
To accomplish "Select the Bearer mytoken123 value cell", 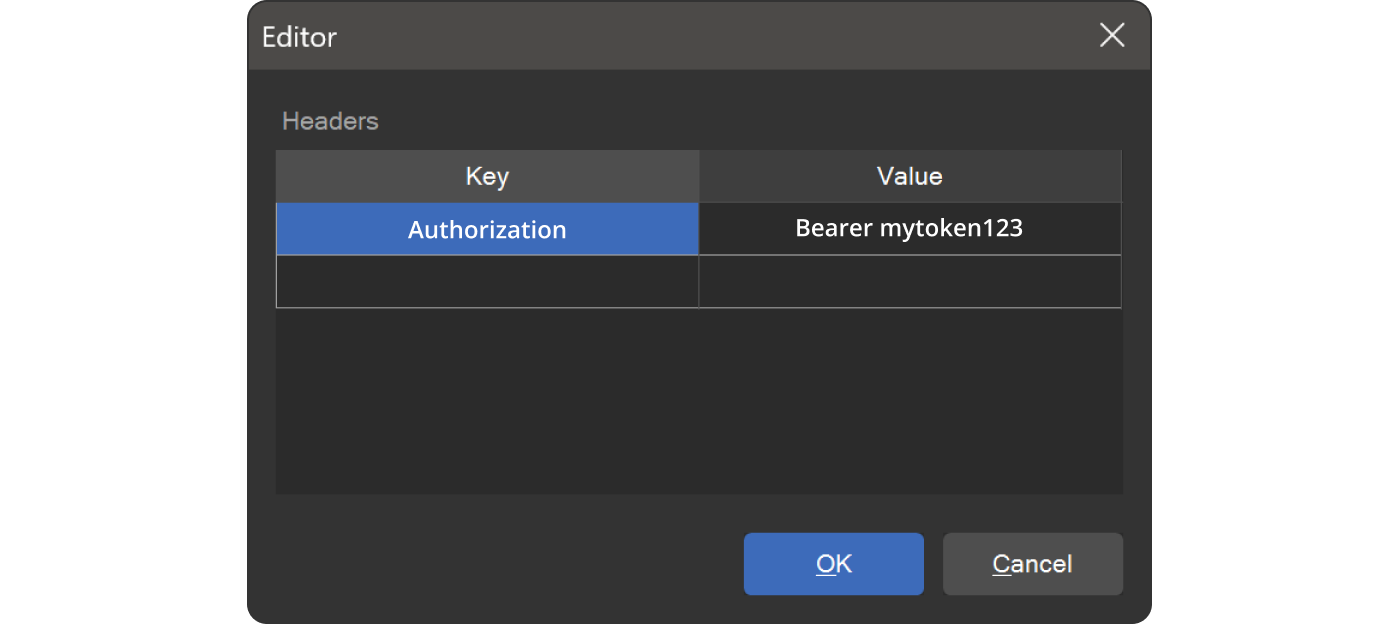I will [x=909, y=229].
